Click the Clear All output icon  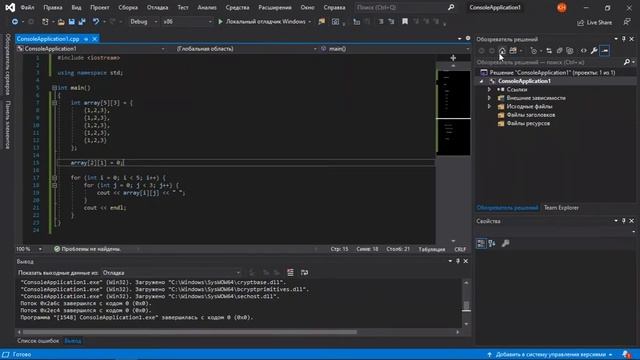point(290,273)
